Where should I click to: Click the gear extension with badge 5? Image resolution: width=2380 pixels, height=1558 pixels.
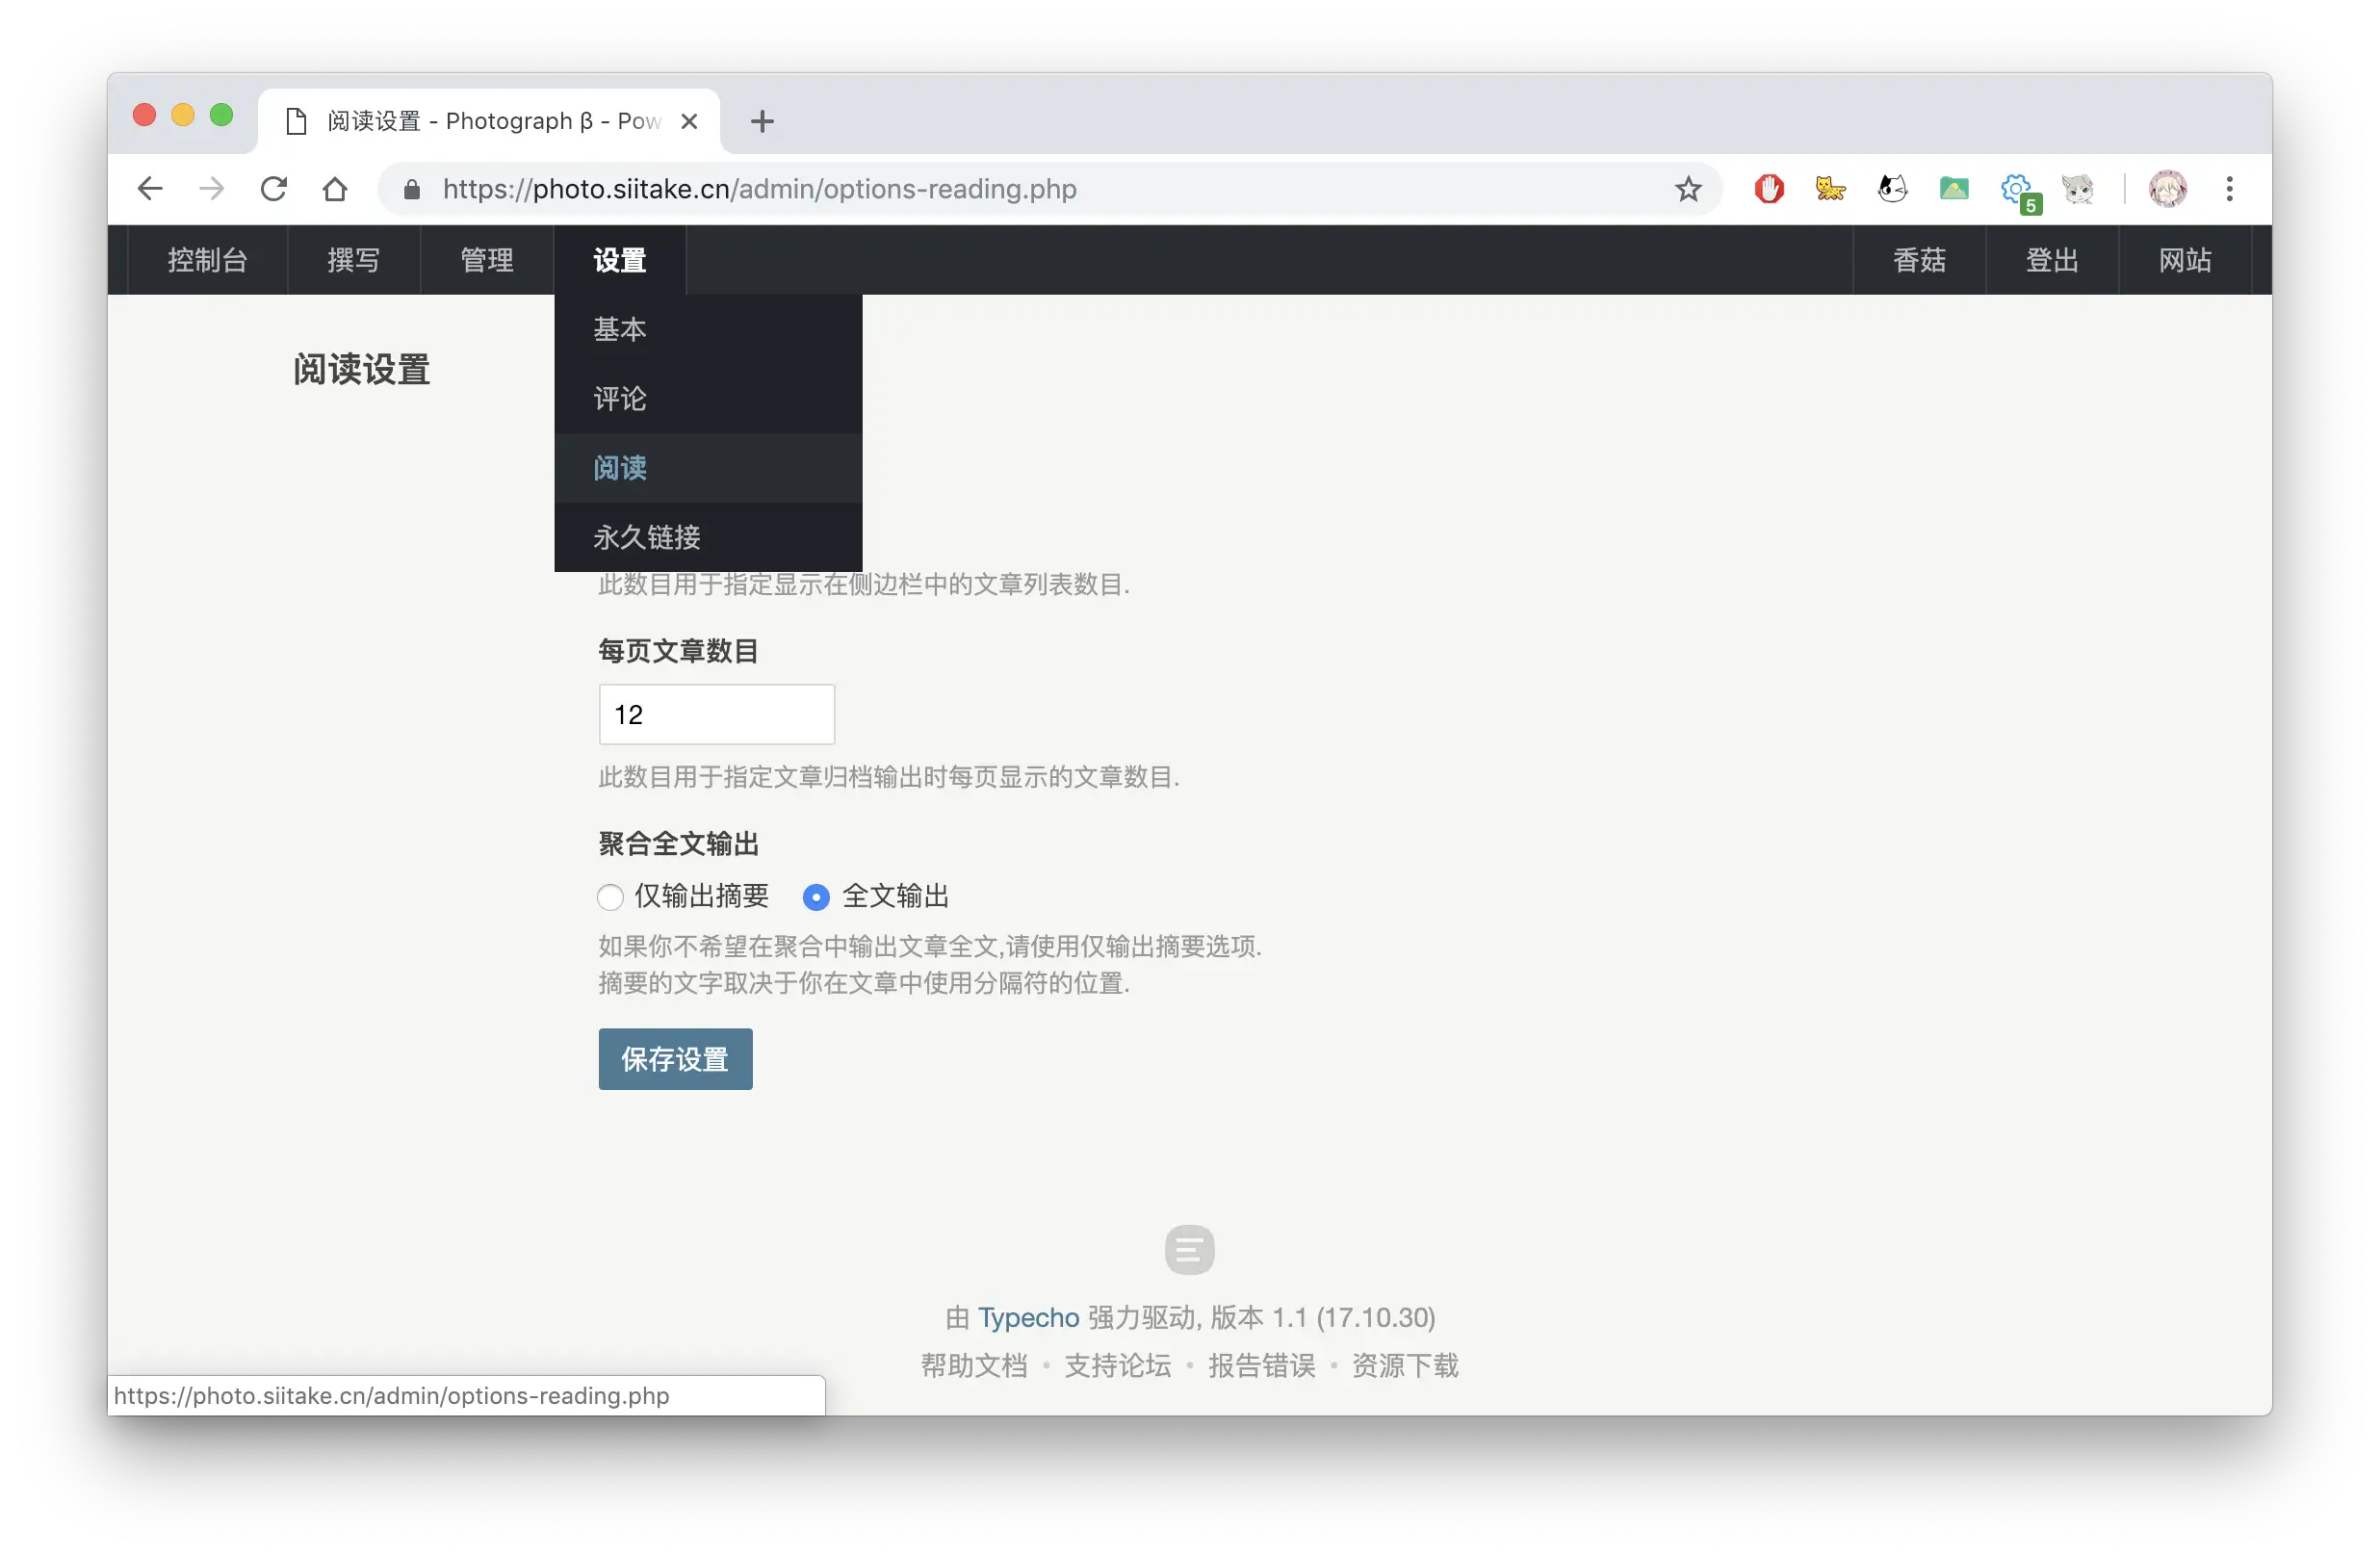(x=2016, y=189)
